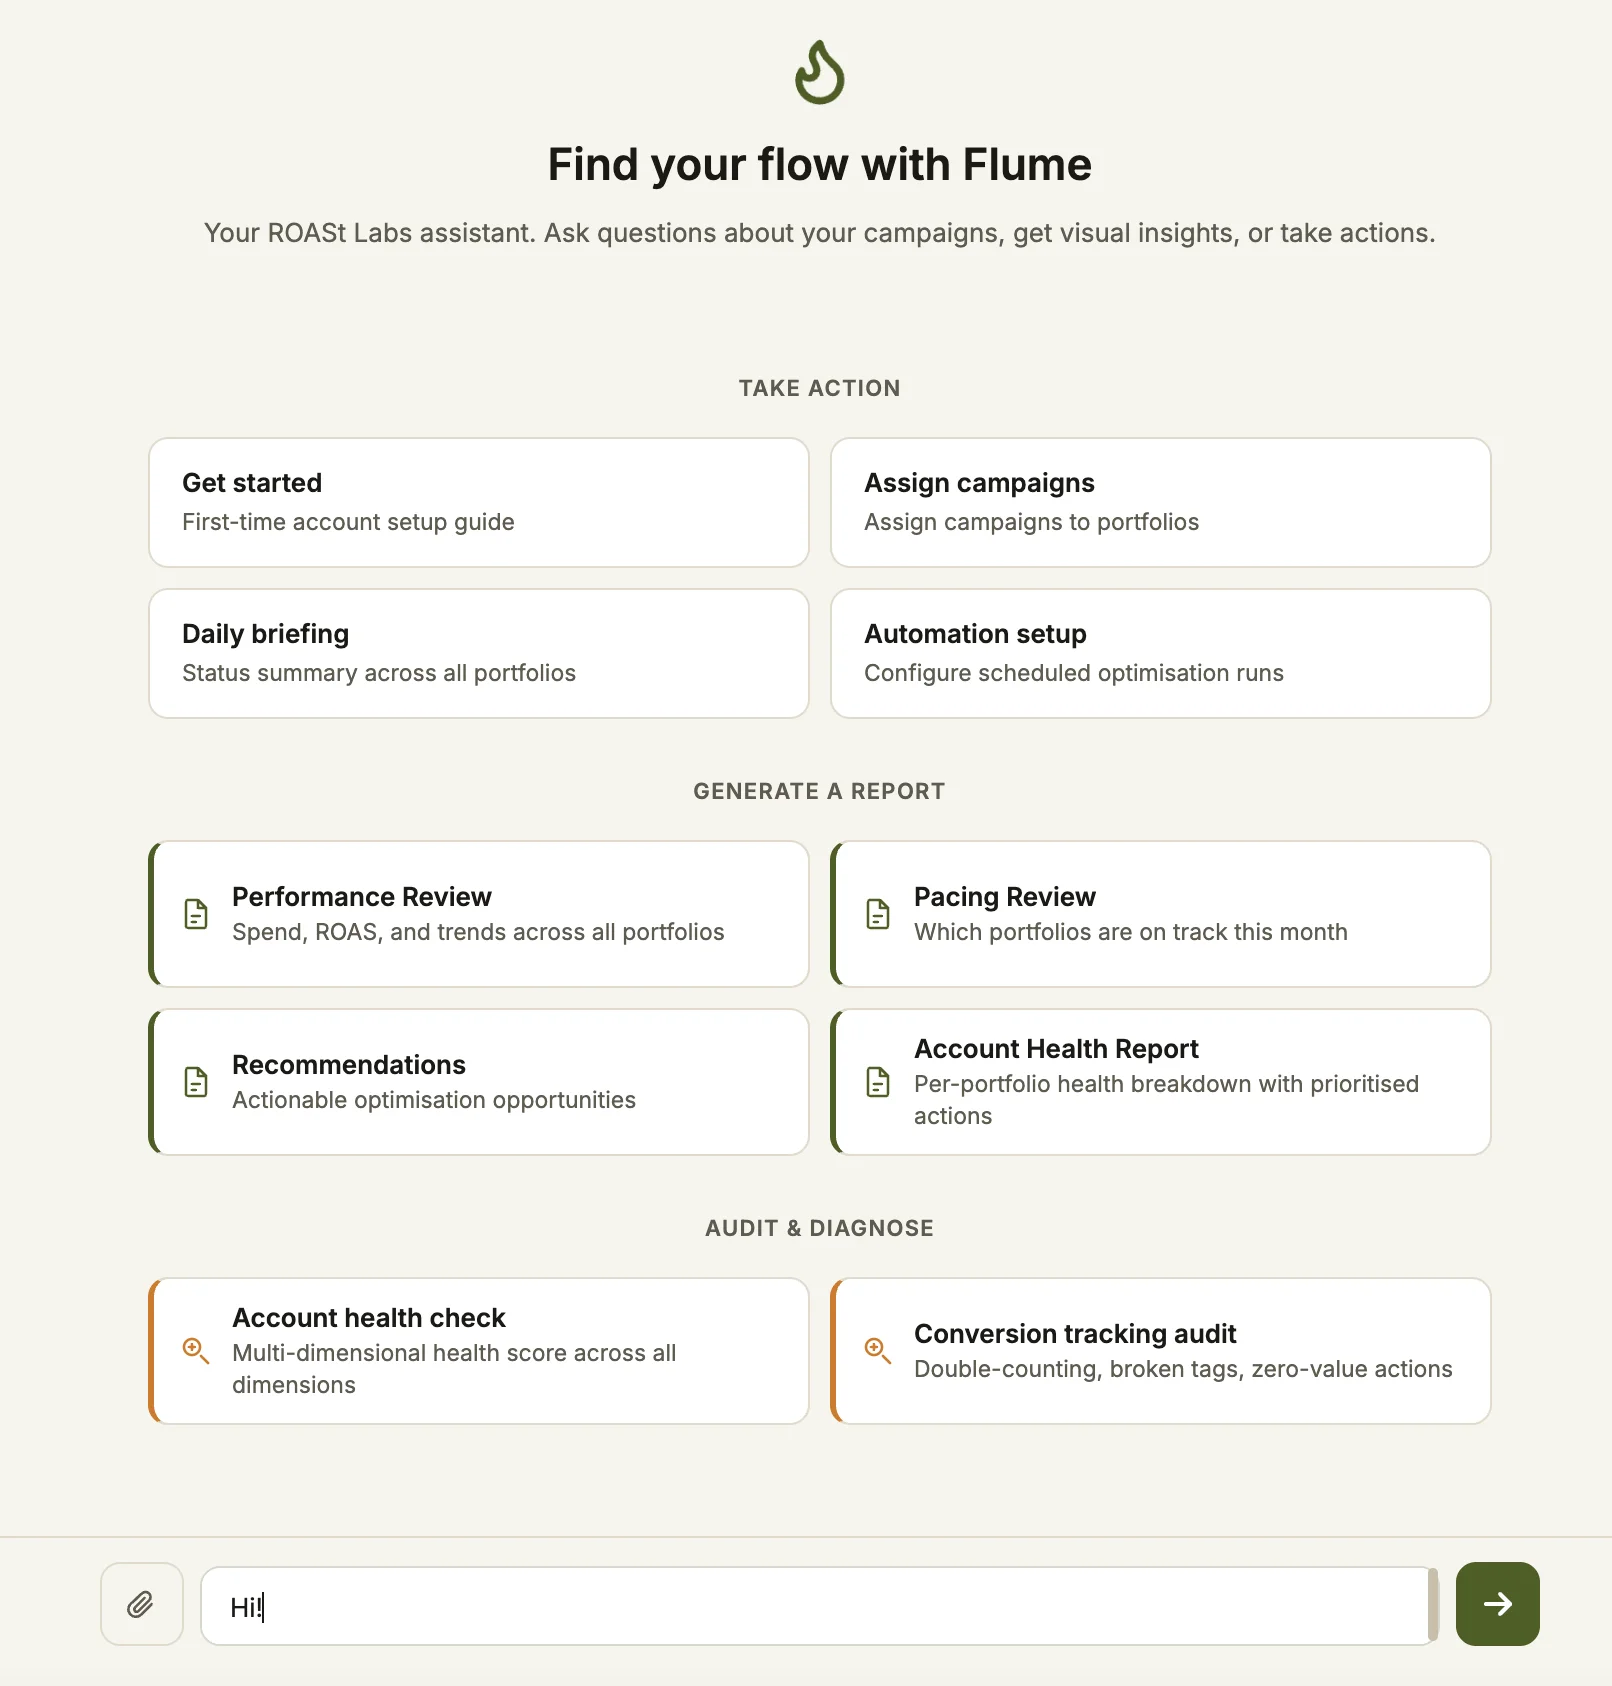
Task: Run the Account health check audit
Action: point(478,1351)
